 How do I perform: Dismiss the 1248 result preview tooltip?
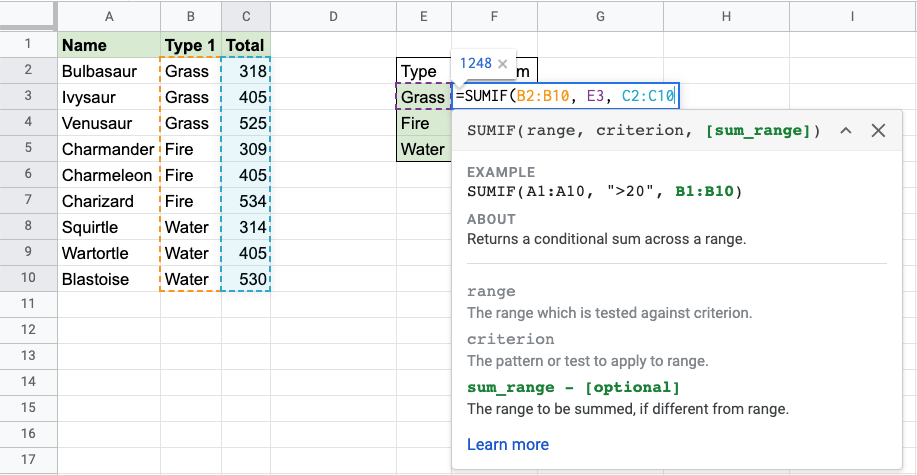(x=503, y=63)
